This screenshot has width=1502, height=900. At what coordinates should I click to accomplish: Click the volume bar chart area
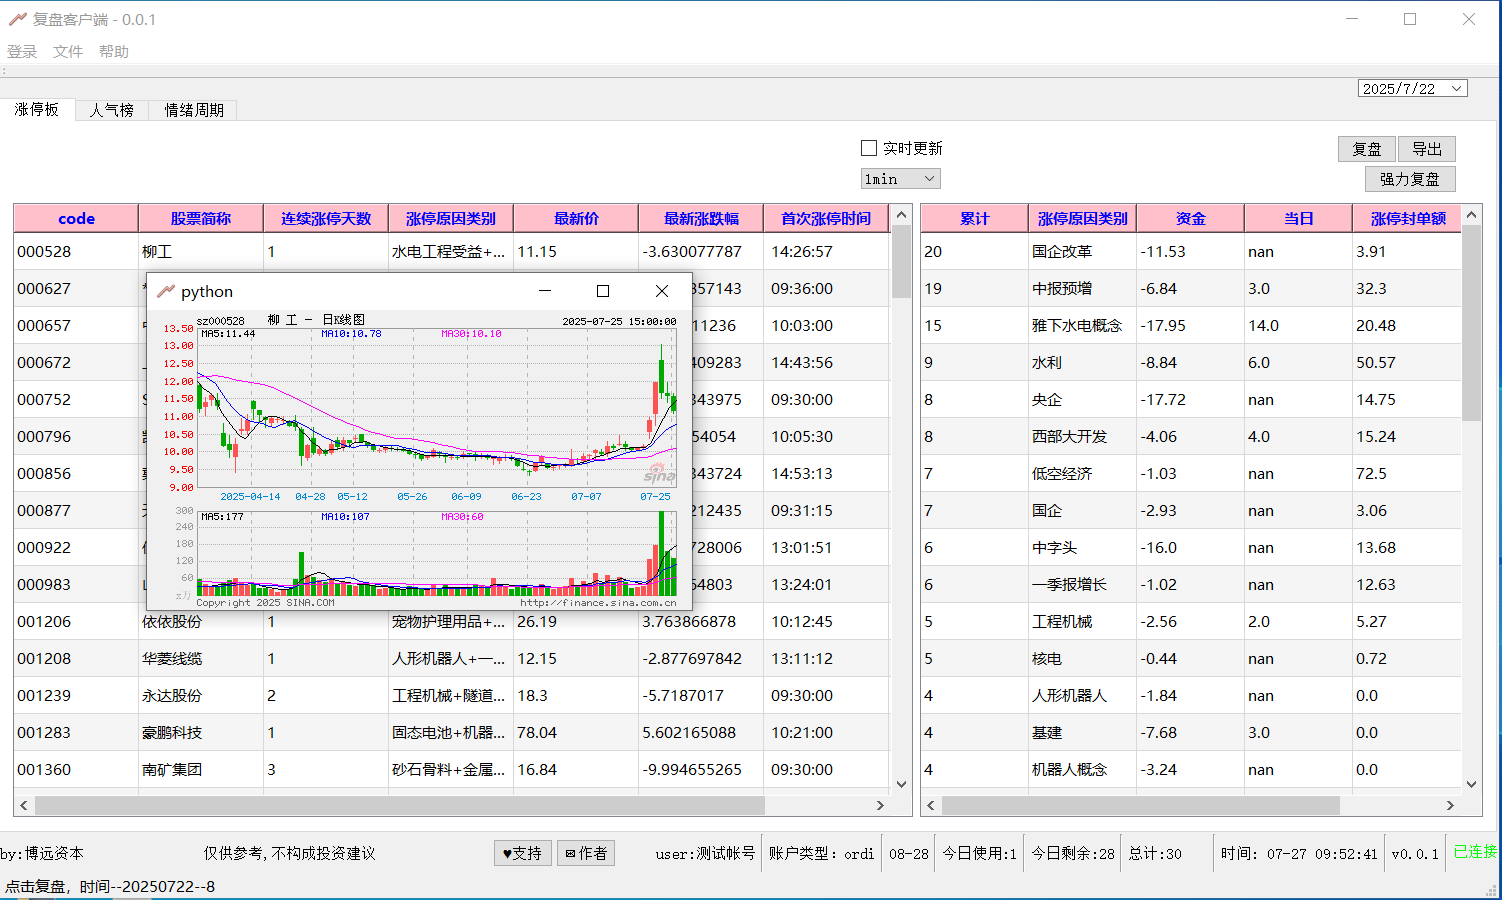click(x=437, y=553)
